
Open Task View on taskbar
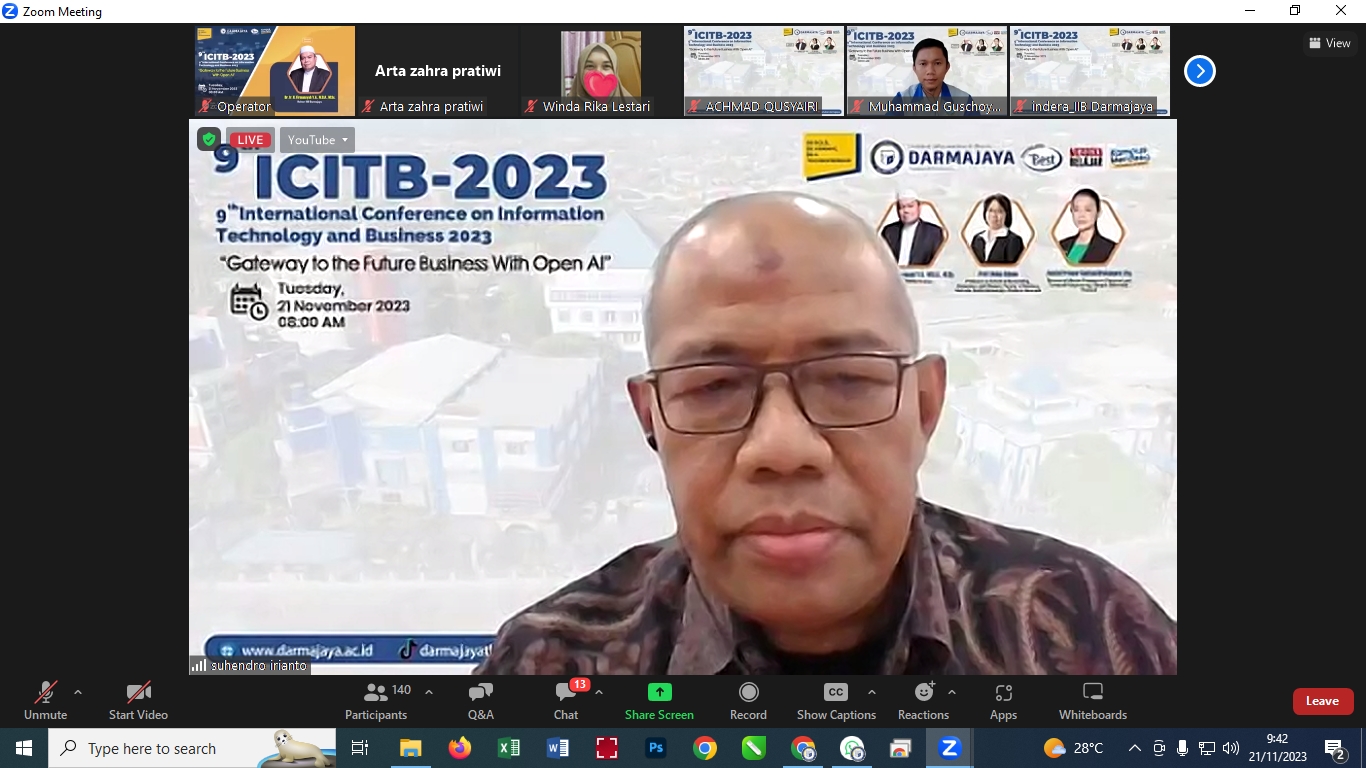click(x=360, y=748)
